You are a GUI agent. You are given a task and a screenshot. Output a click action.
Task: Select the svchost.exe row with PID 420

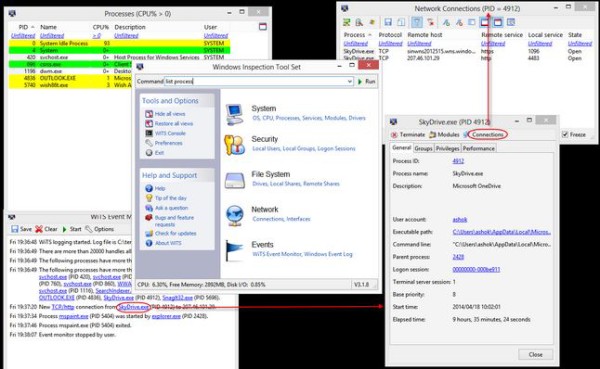119,57
